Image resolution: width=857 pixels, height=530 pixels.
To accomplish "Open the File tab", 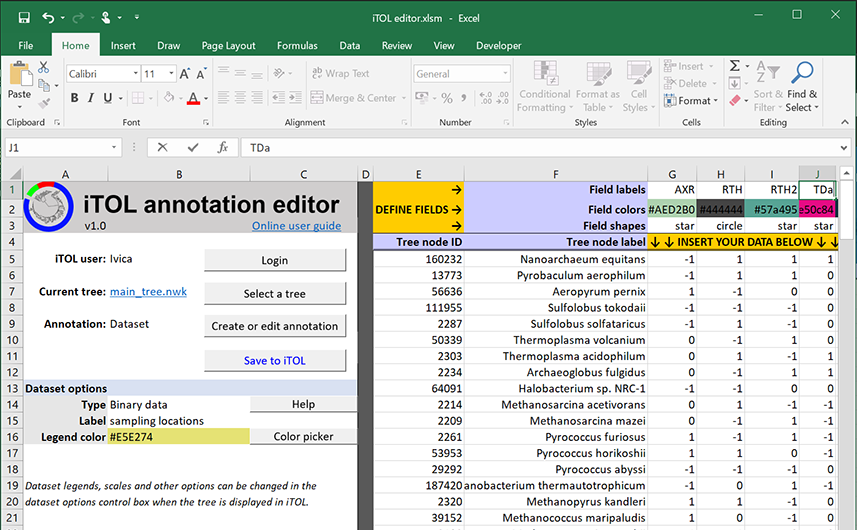I will point(26,45).
